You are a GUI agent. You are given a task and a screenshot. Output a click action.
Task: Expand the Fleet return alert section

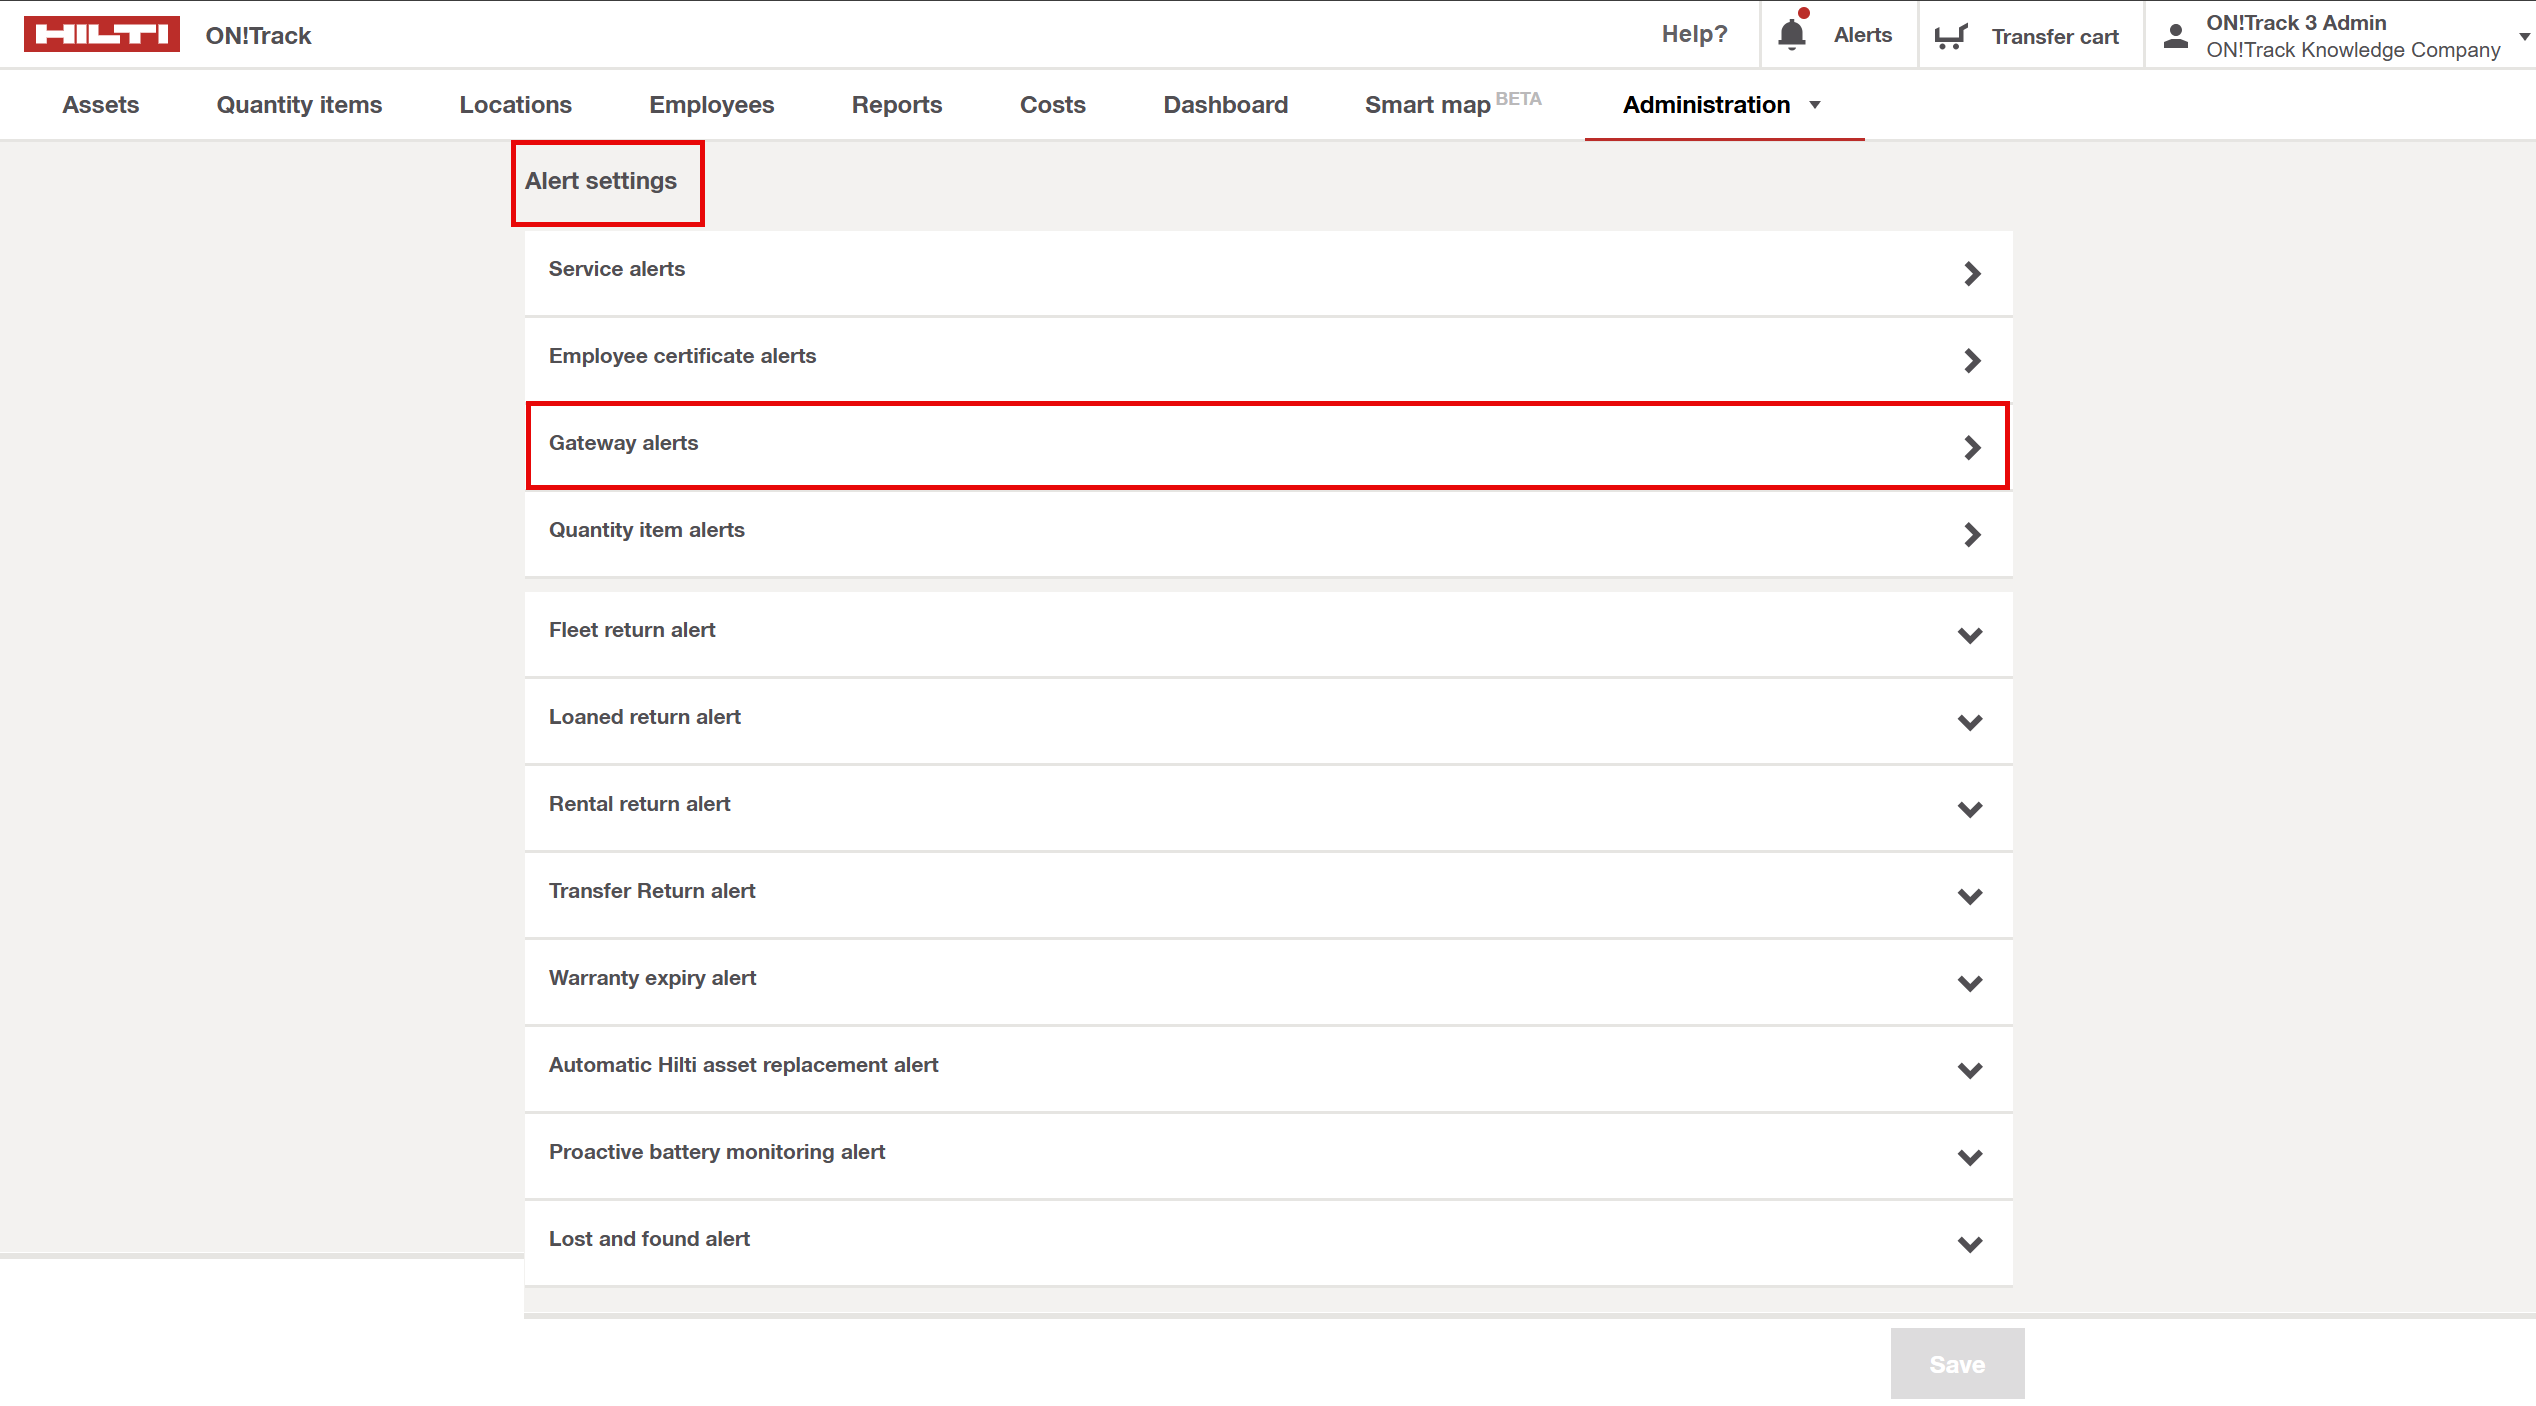[x=1969, y=635]
